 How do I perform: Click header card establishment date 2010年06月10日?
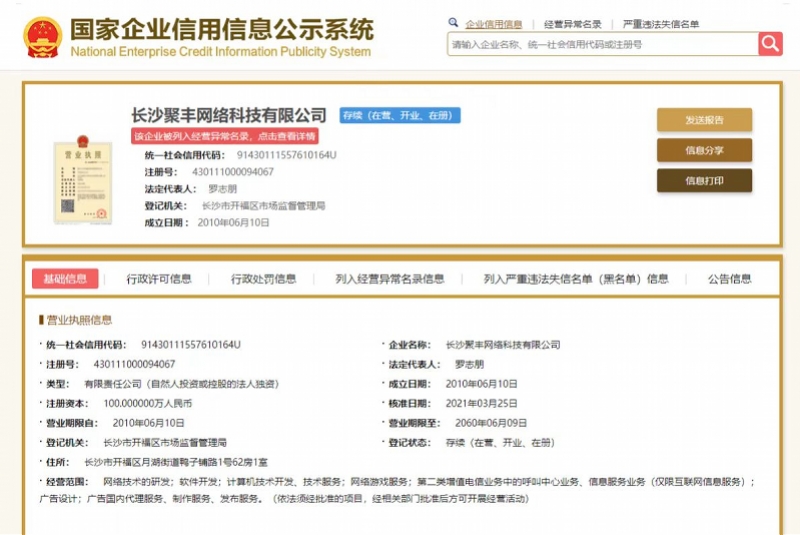pos(233,222)
